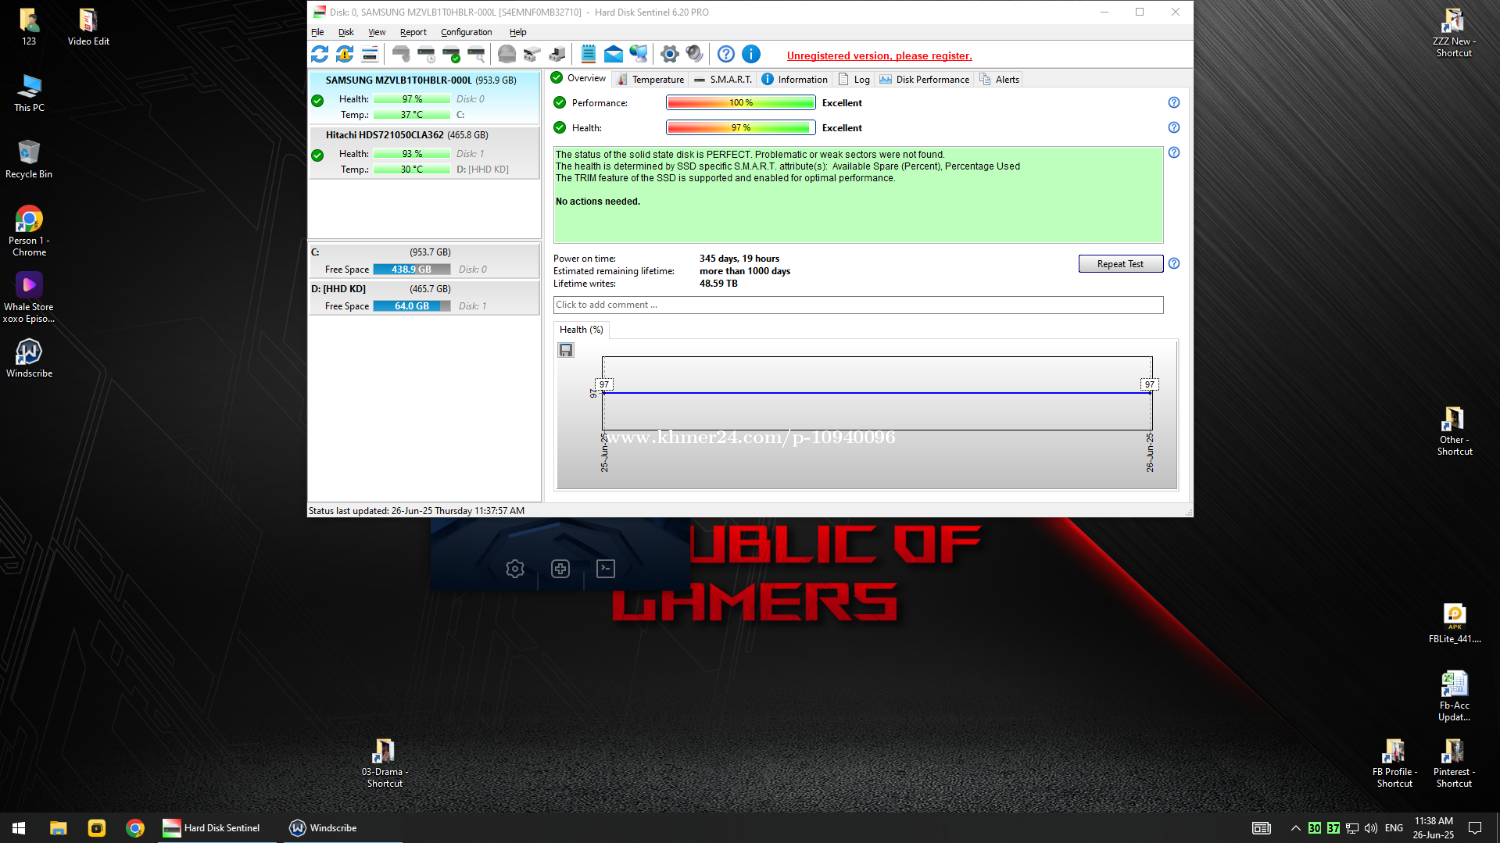1500x843 pixels.
Task: Select the Person 1 - Chrome desktop icon
Action: click(x=29, y=232)
